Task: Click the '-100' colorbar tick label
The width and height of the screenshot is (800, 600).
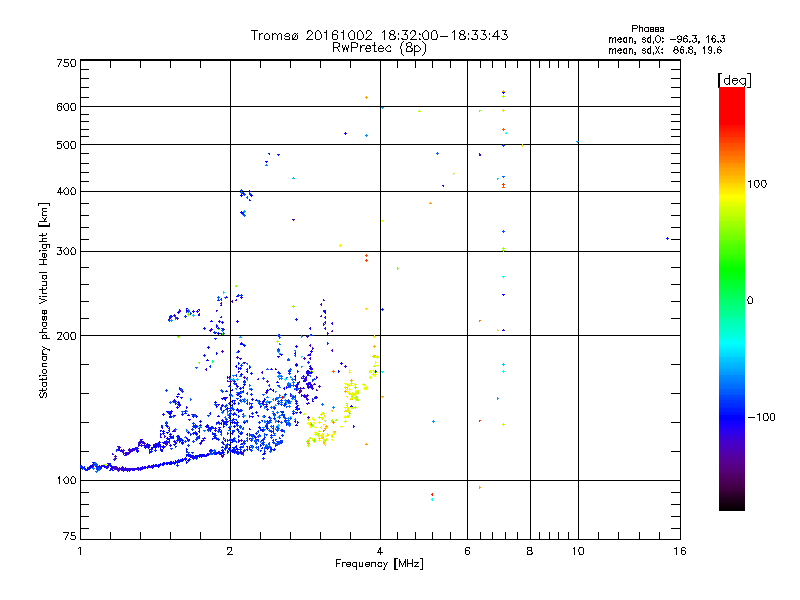Action: coord(762,417)
